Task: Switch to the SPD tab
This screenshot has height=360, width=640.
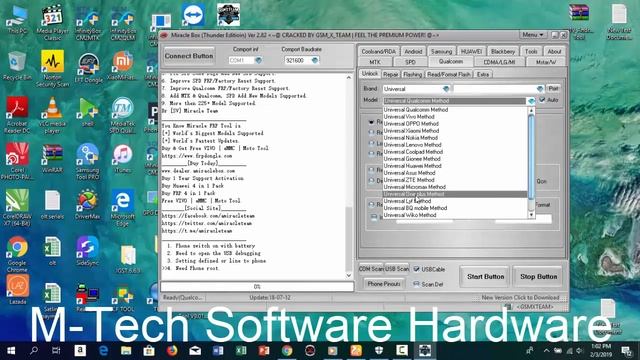Action: click(410, 62)
